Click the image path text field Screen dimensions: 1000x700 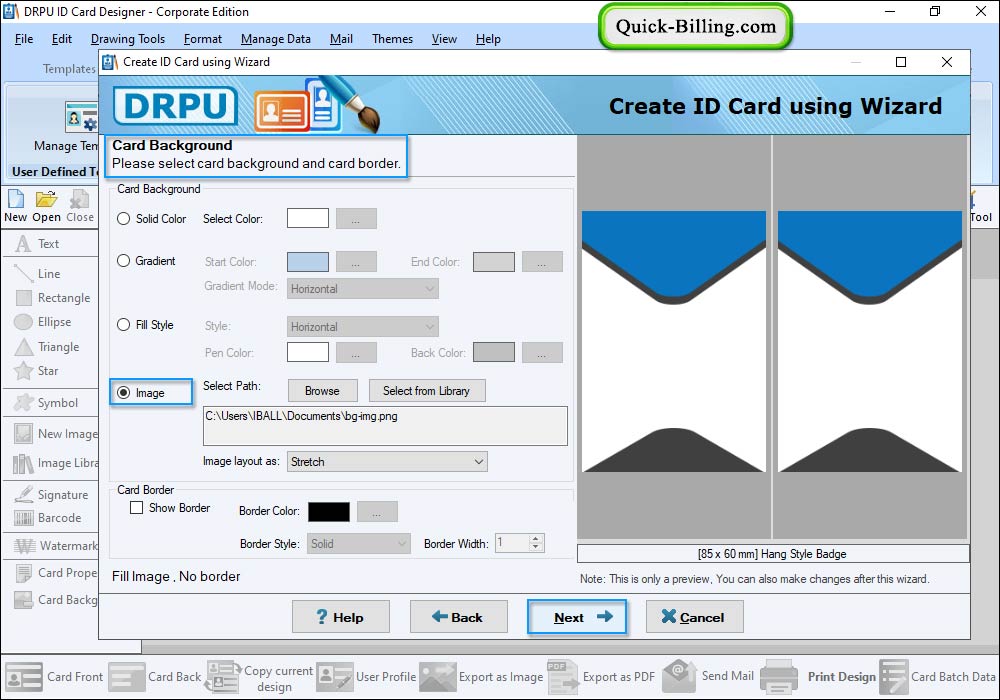pos(385,426)
